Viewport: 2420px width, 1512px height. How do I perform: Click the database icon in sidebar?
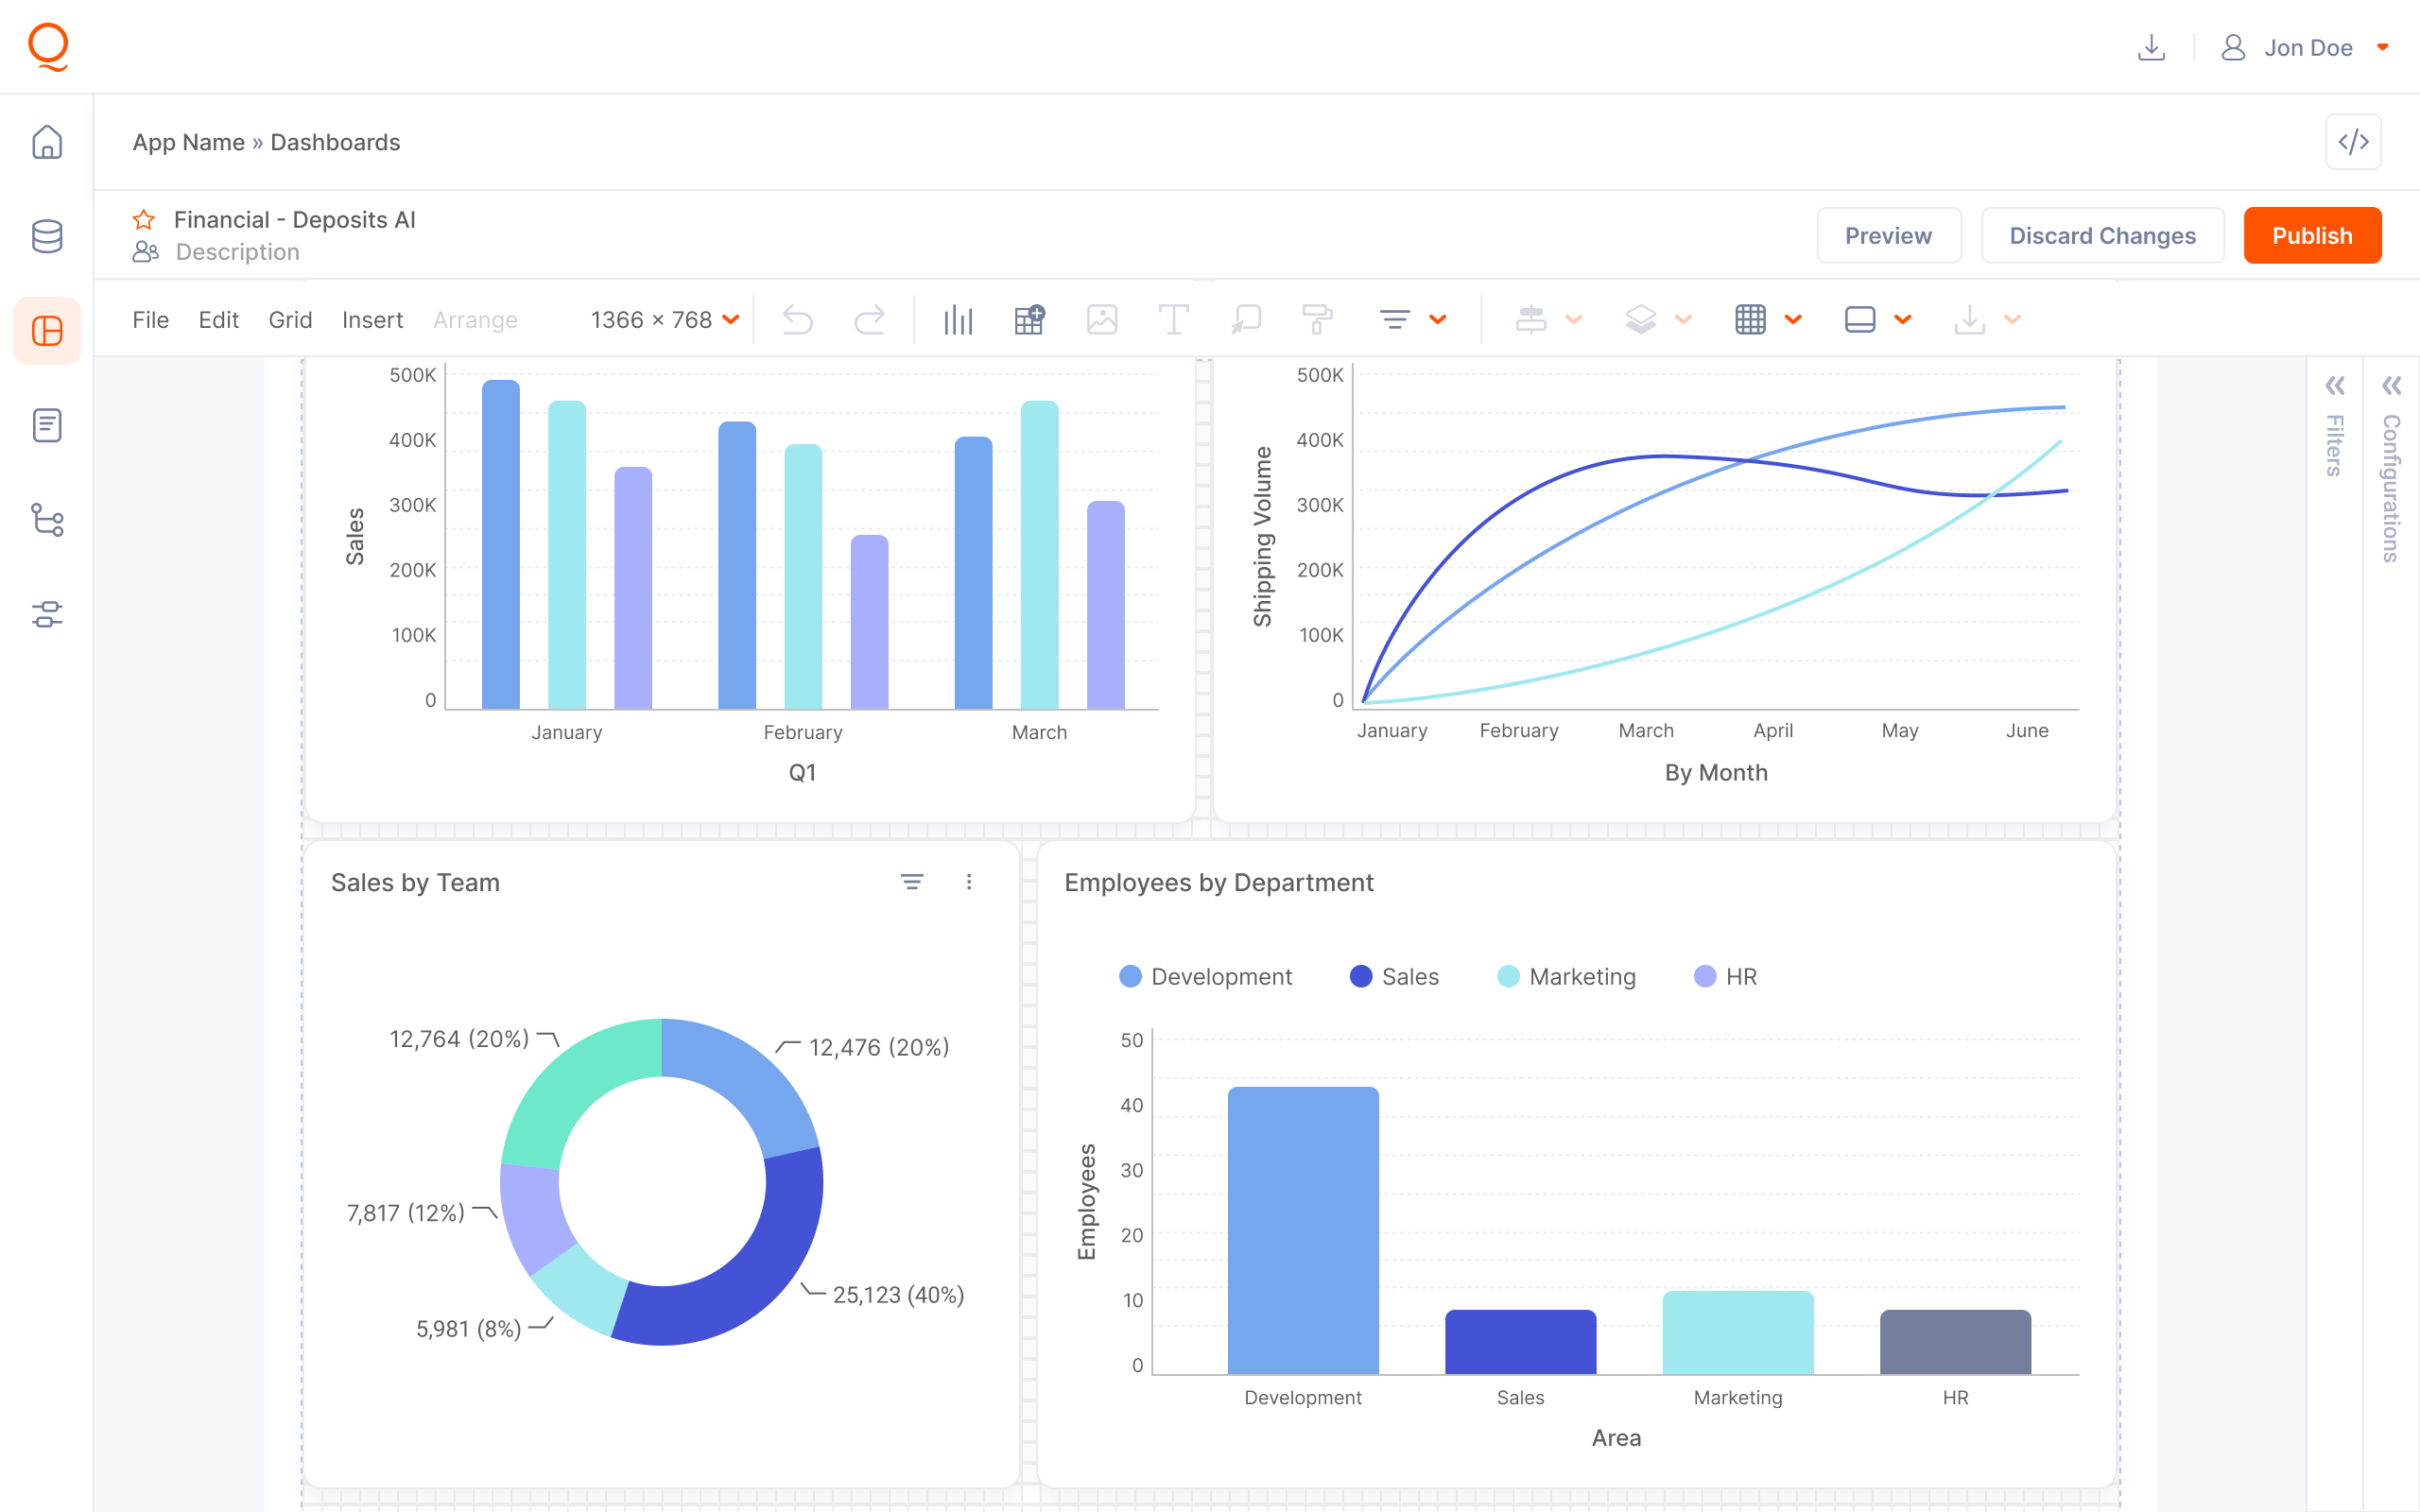(47, 236)
